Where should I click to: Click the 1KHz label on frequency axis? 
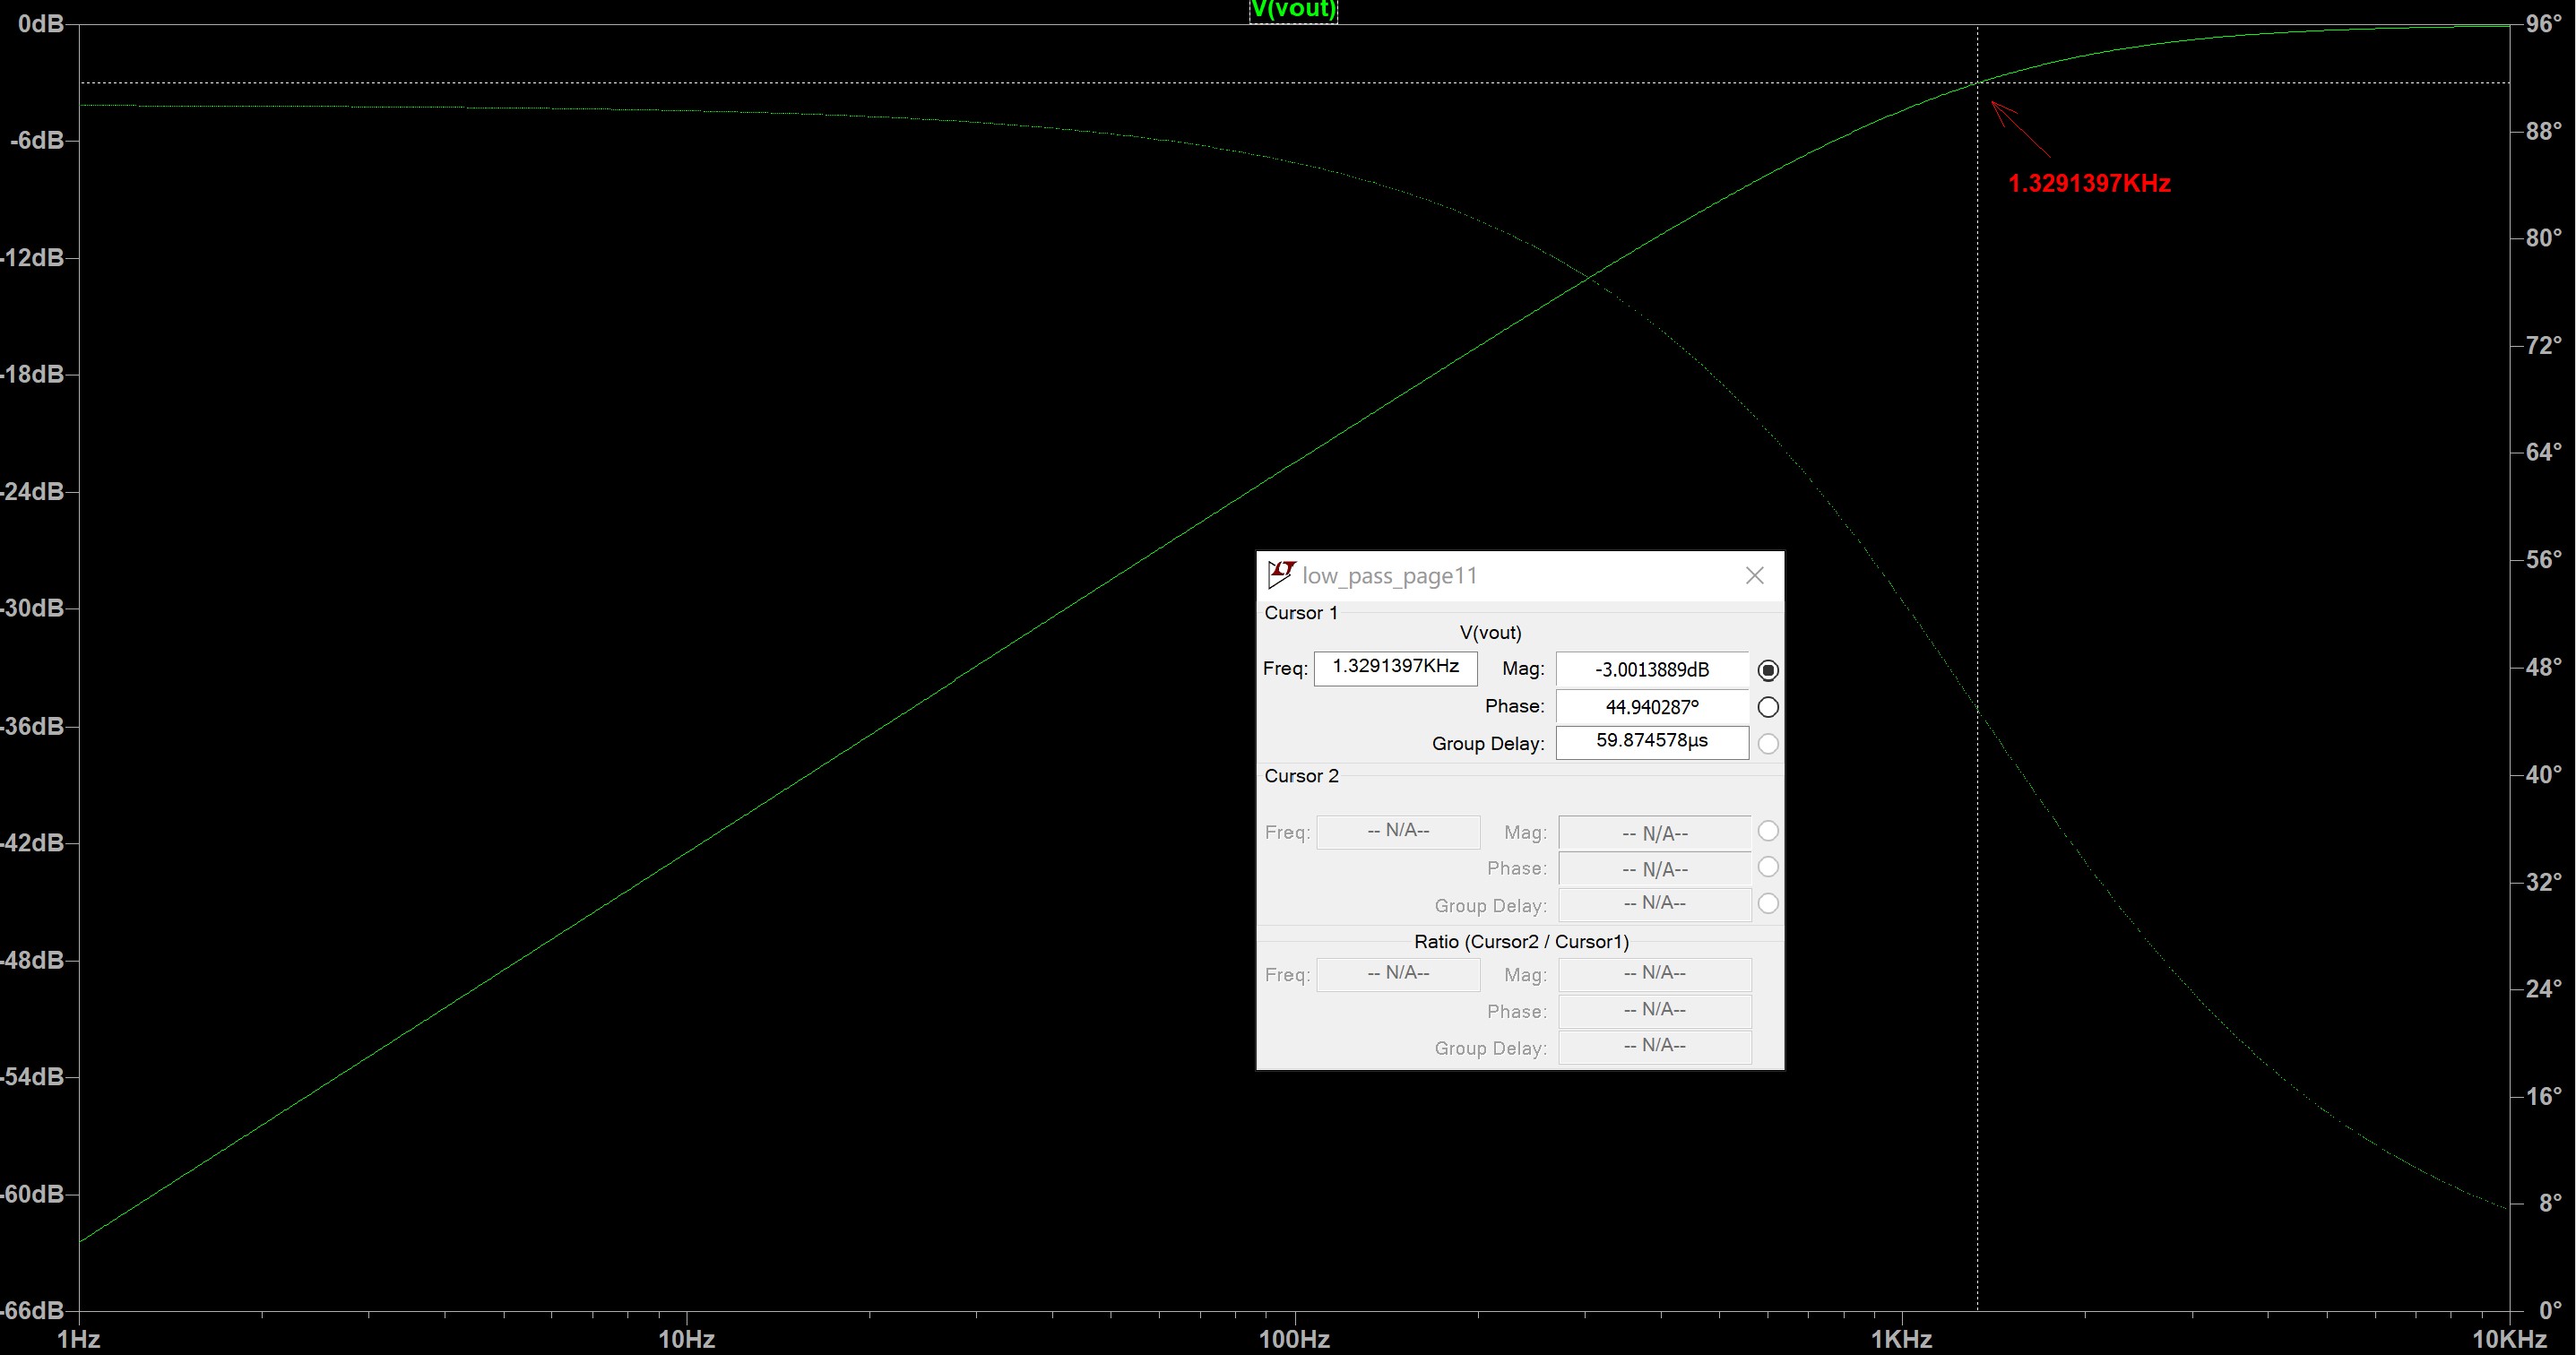(1901, 1339)
